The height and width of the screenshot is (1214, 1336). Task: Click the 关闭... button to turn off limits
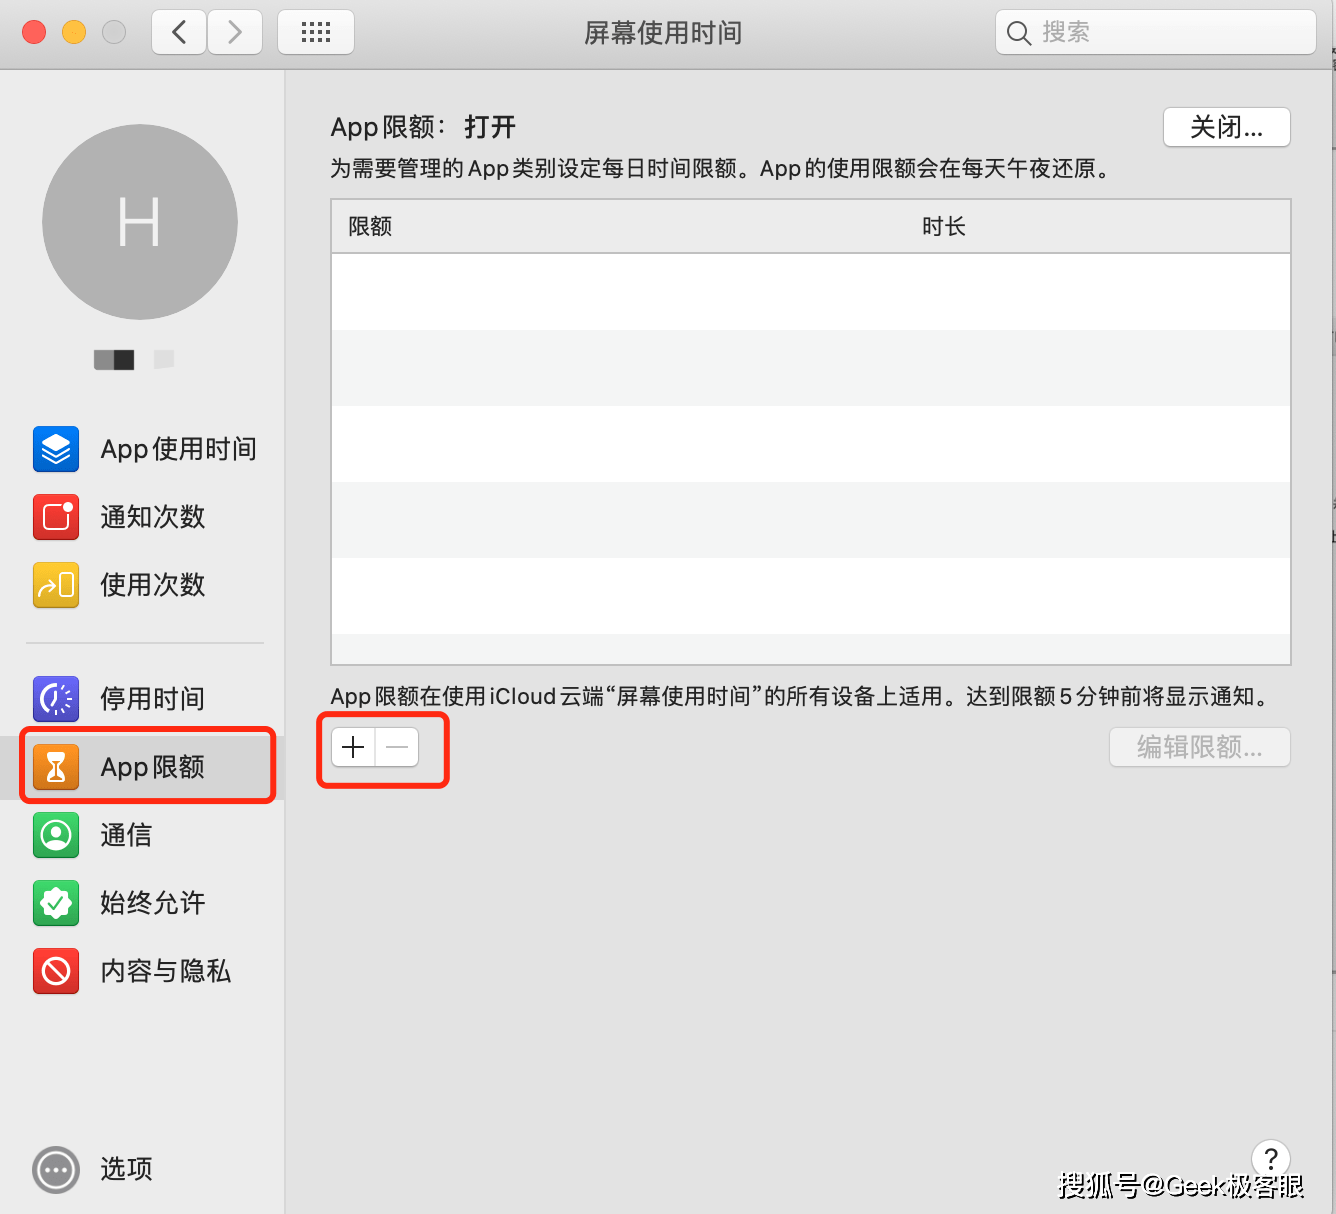click(1227, 127)
